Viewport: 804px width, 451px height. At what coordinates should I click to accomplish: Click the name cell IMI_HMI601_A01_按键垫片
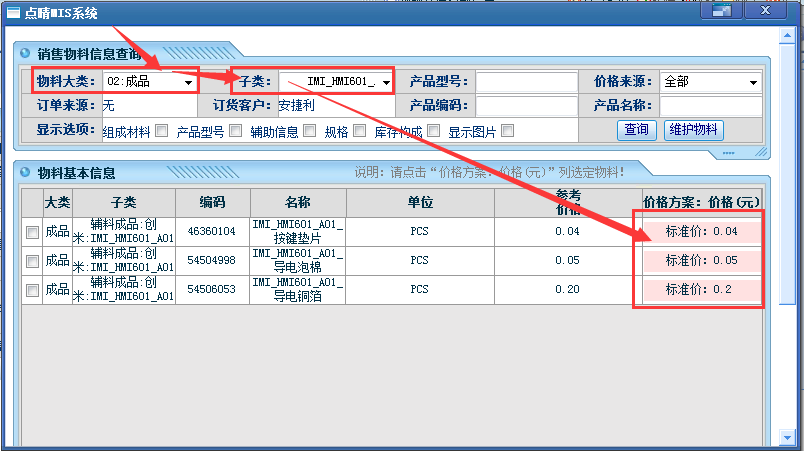coord(297,231)
